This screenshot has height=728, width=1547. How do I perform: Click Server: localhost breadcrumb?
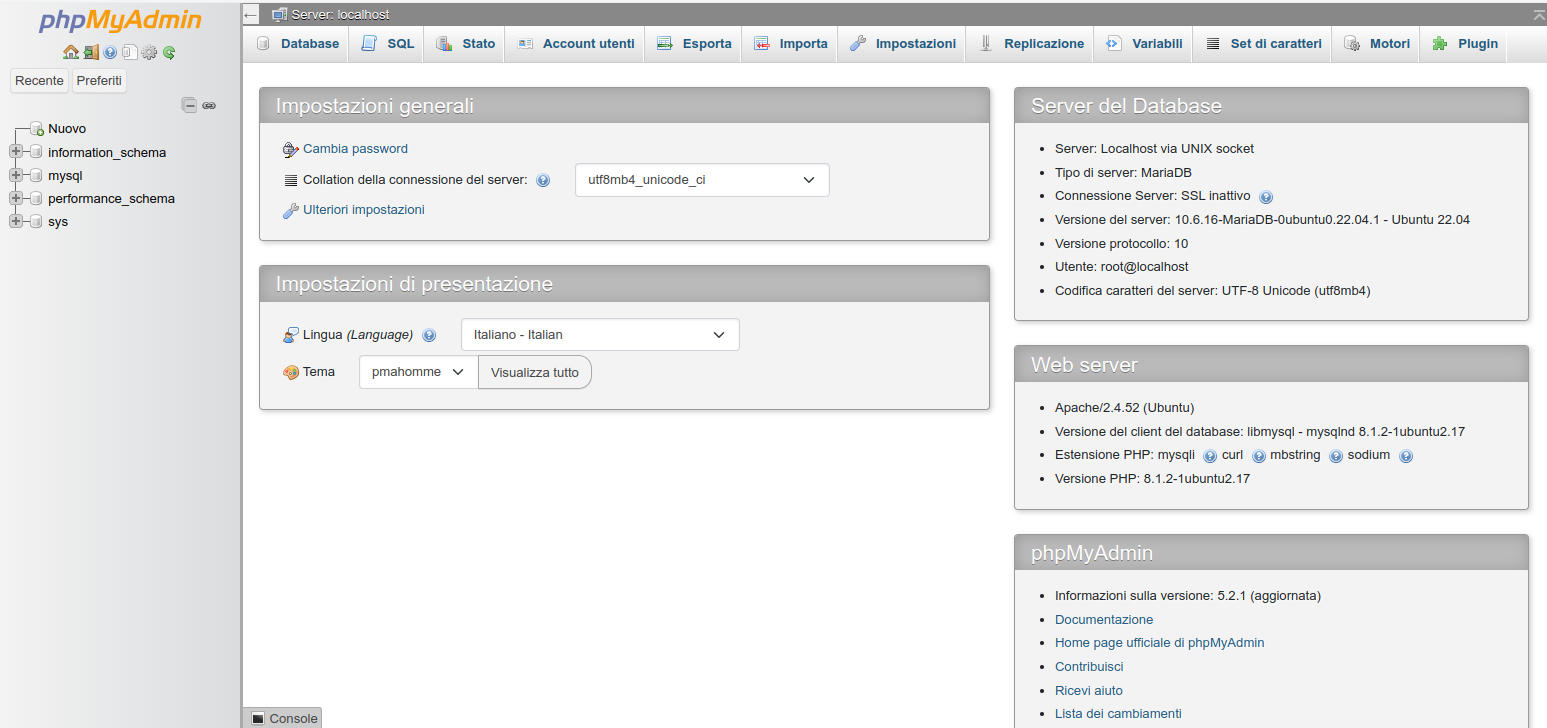point(340,15)
